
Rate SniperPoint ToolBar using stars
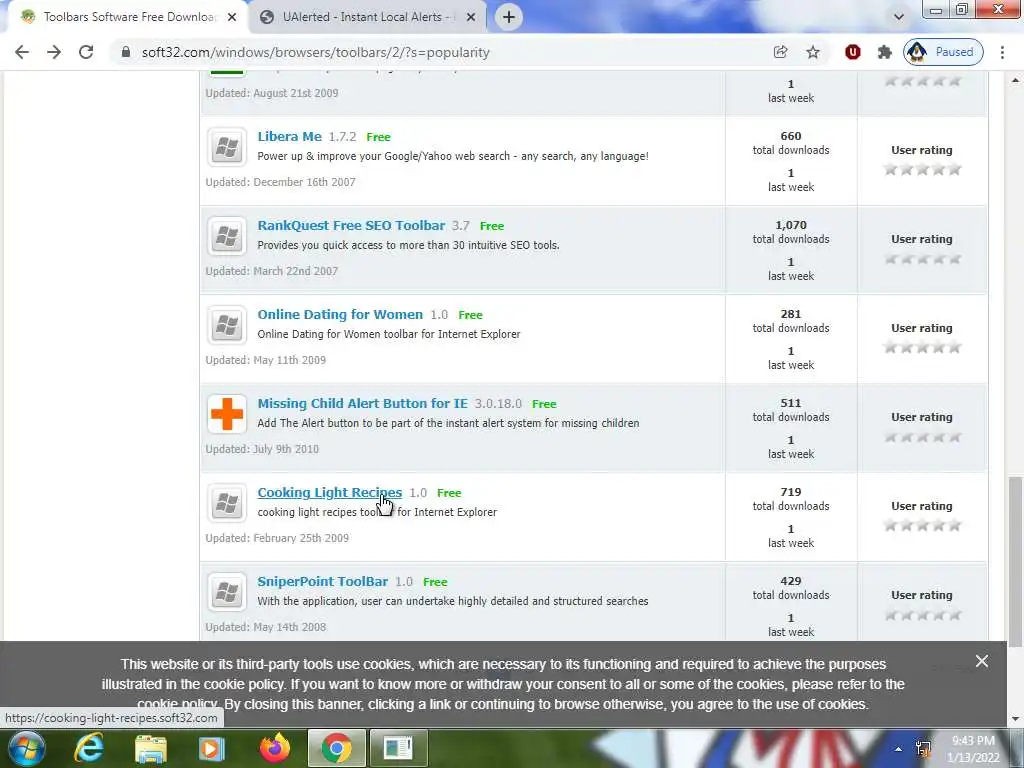coord(922,615)
